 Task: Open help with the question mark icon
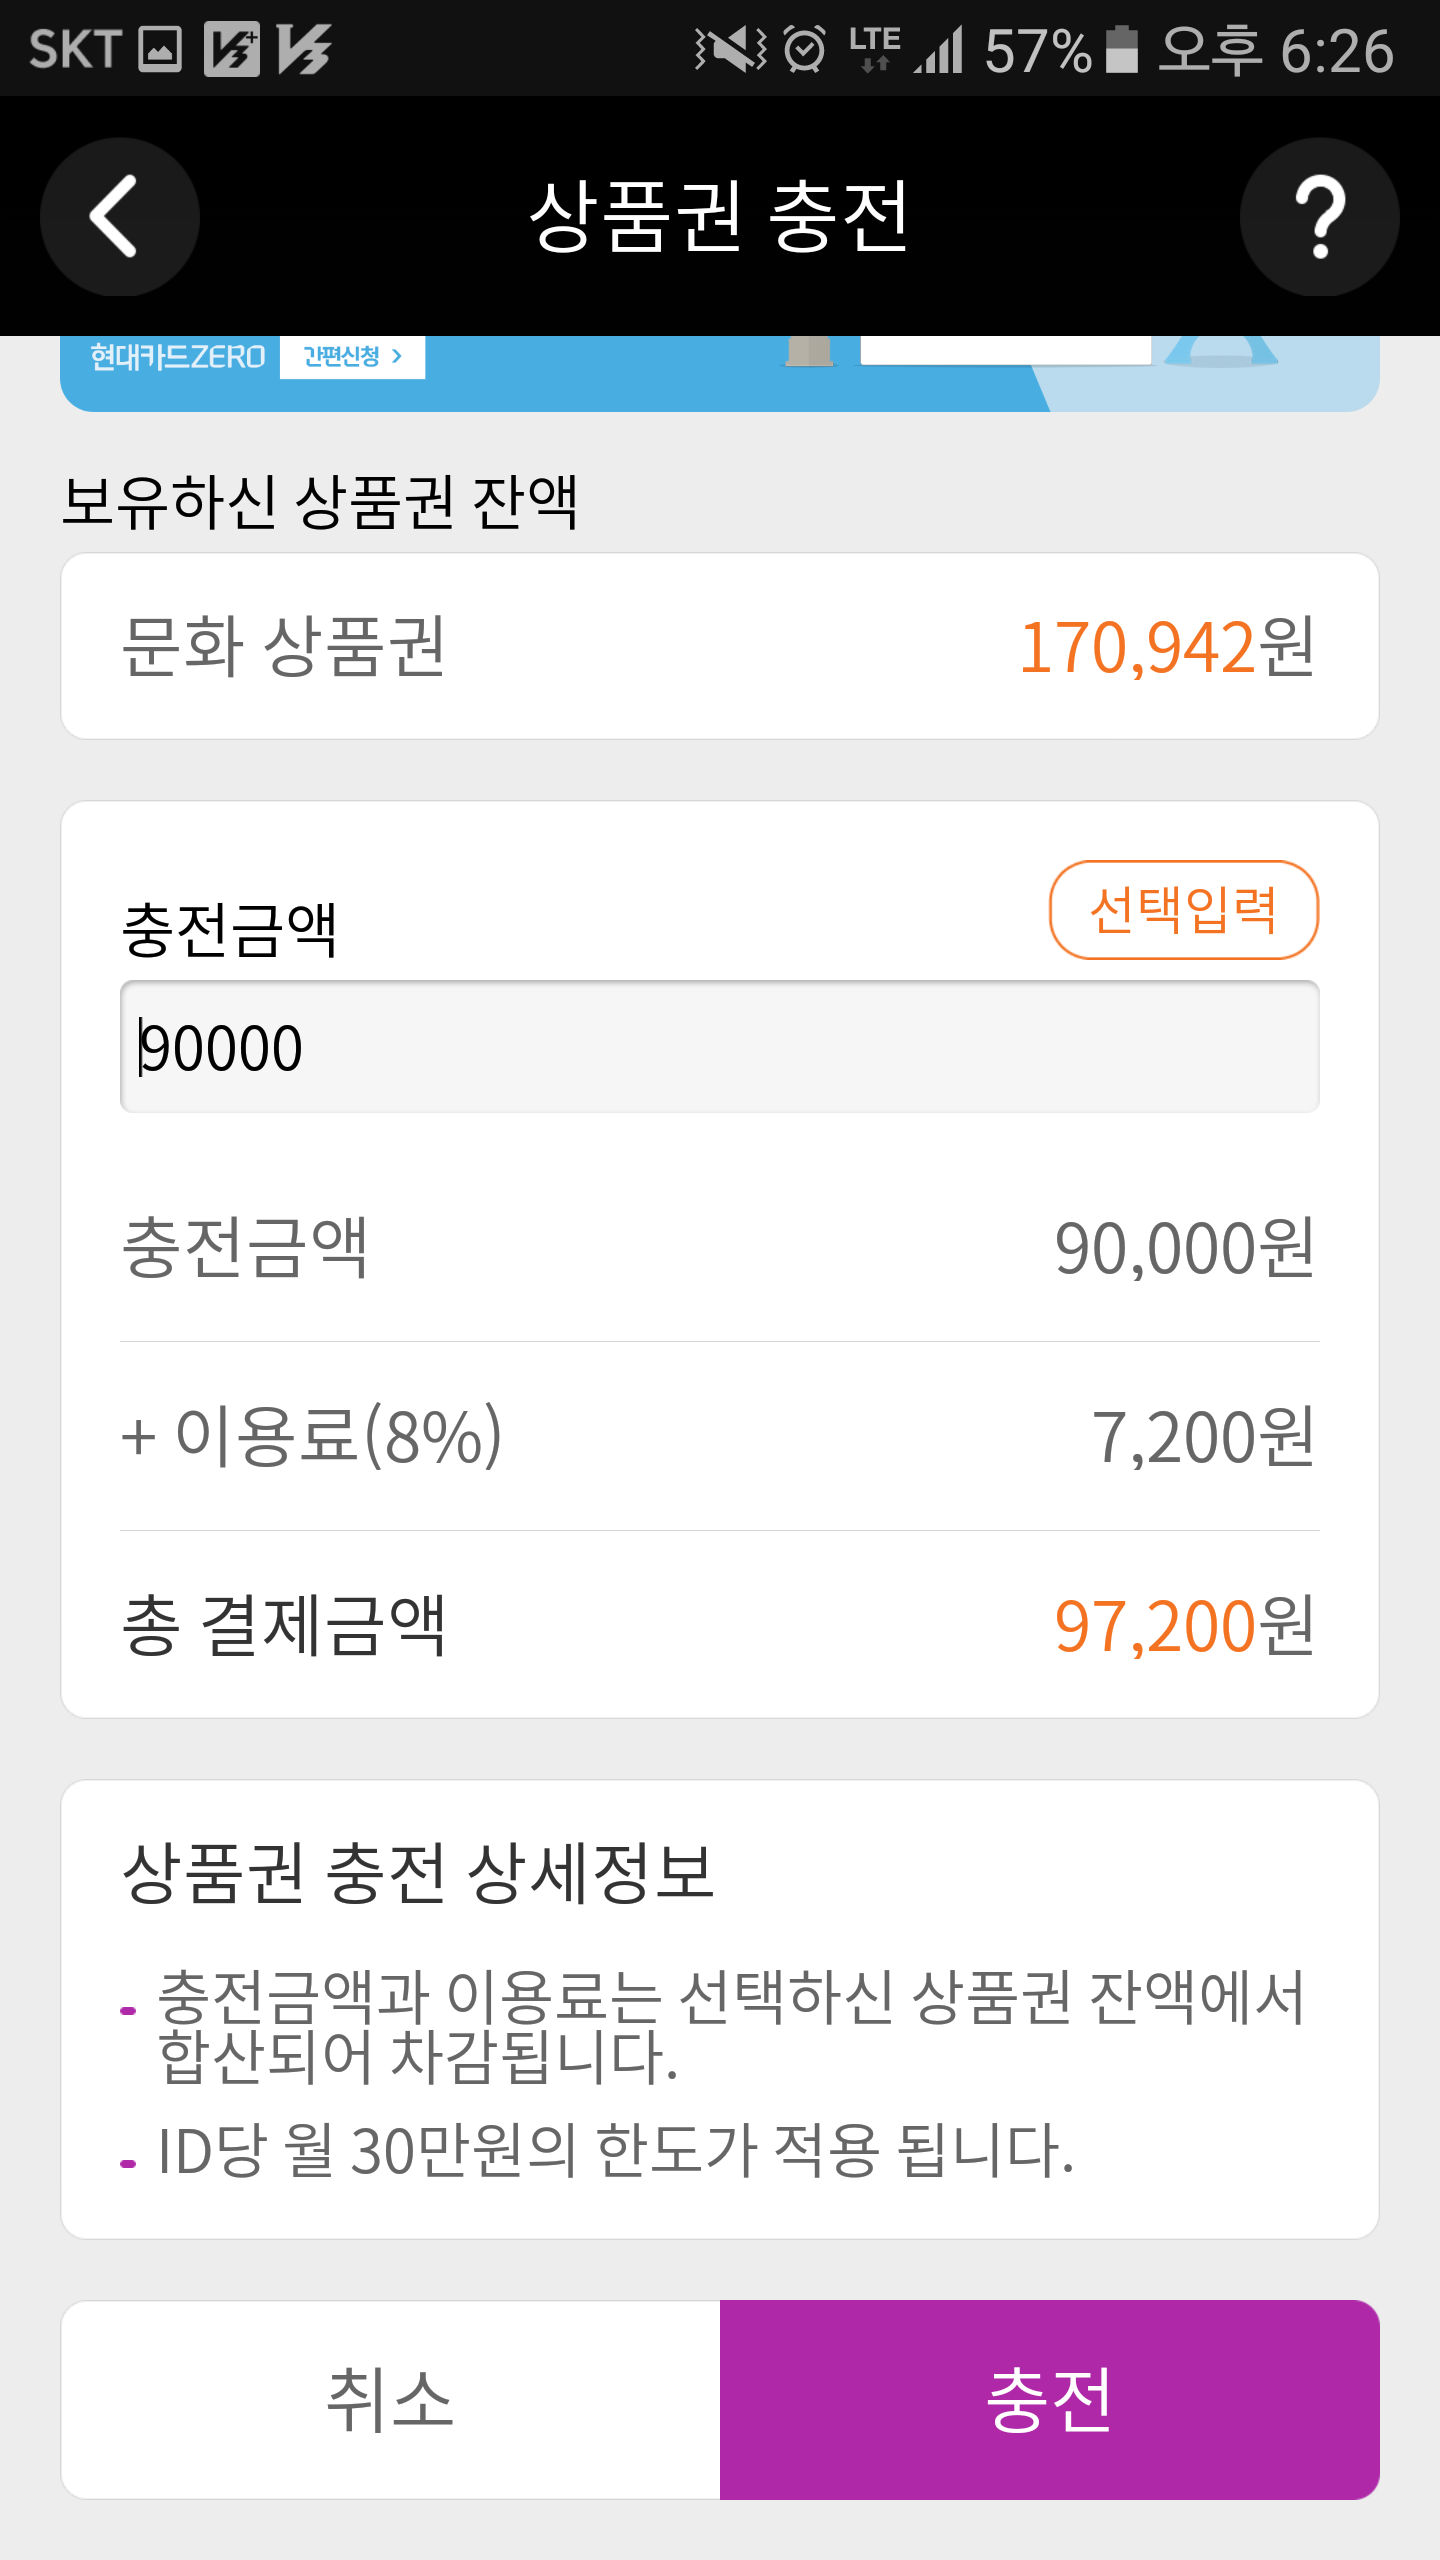(1319, 217)
